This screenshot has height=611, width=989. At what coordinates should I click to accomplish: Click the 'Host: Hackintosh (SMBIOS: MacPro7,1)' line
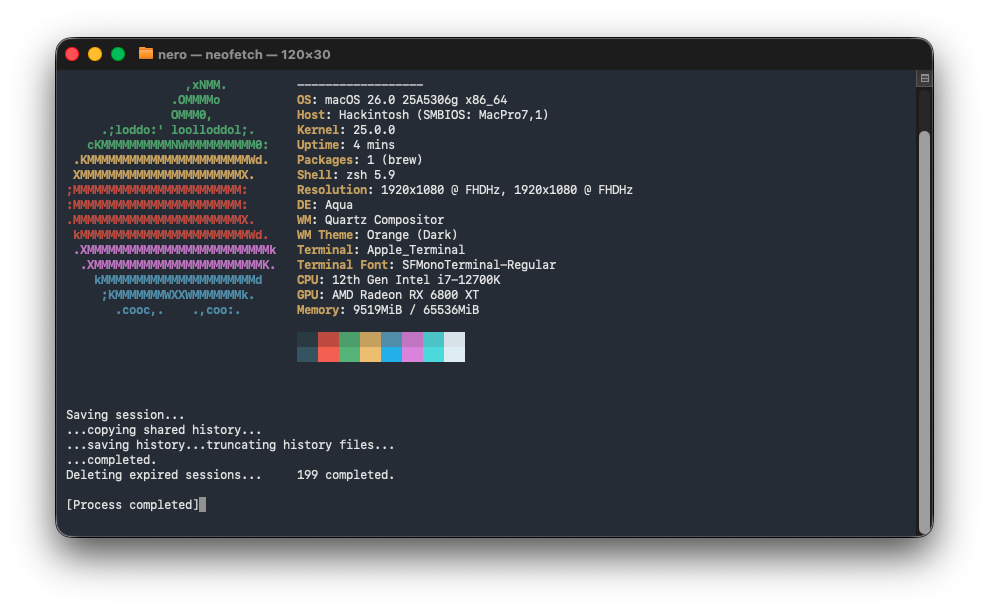coord(423,115)
